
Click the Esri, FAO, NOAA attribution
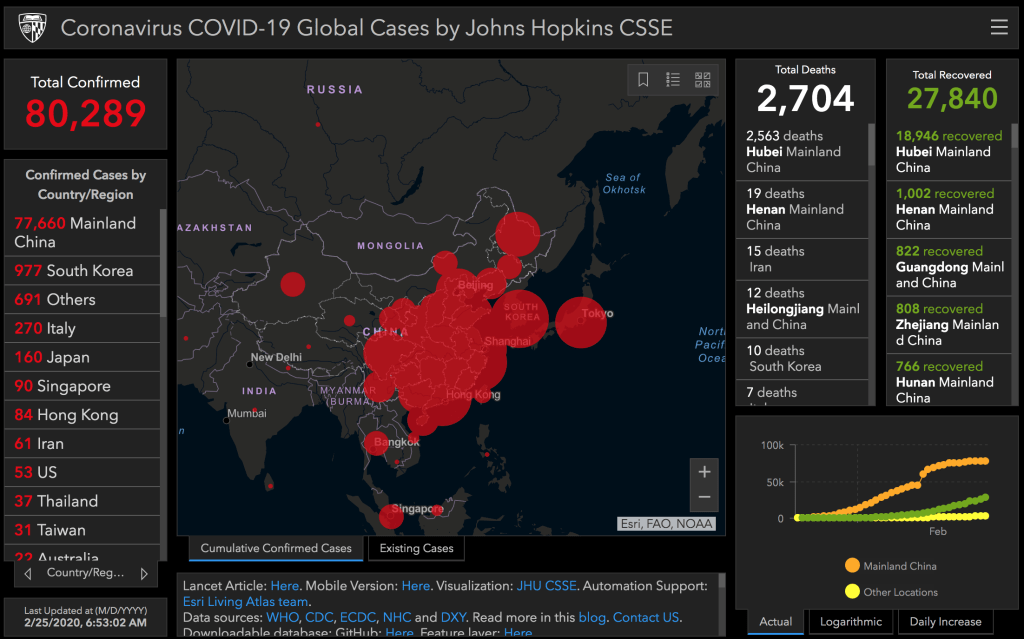click(x=666, y=524)
